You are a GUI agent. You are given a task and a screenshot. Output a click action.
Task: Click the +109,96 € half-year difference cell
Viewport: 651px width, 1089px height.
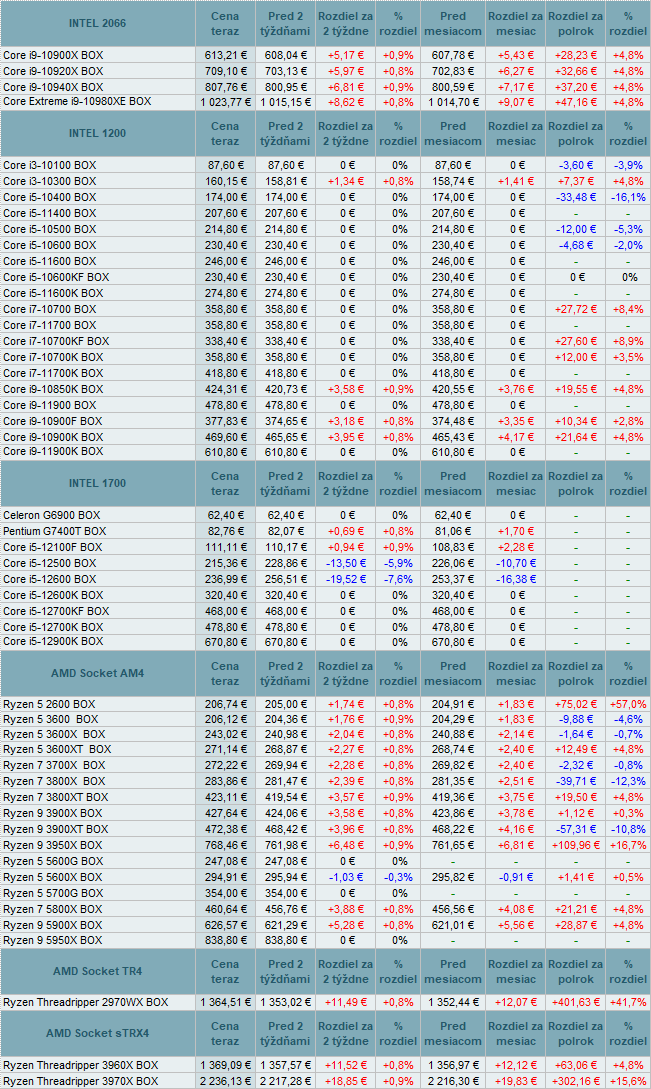click(x=576, y=845)
